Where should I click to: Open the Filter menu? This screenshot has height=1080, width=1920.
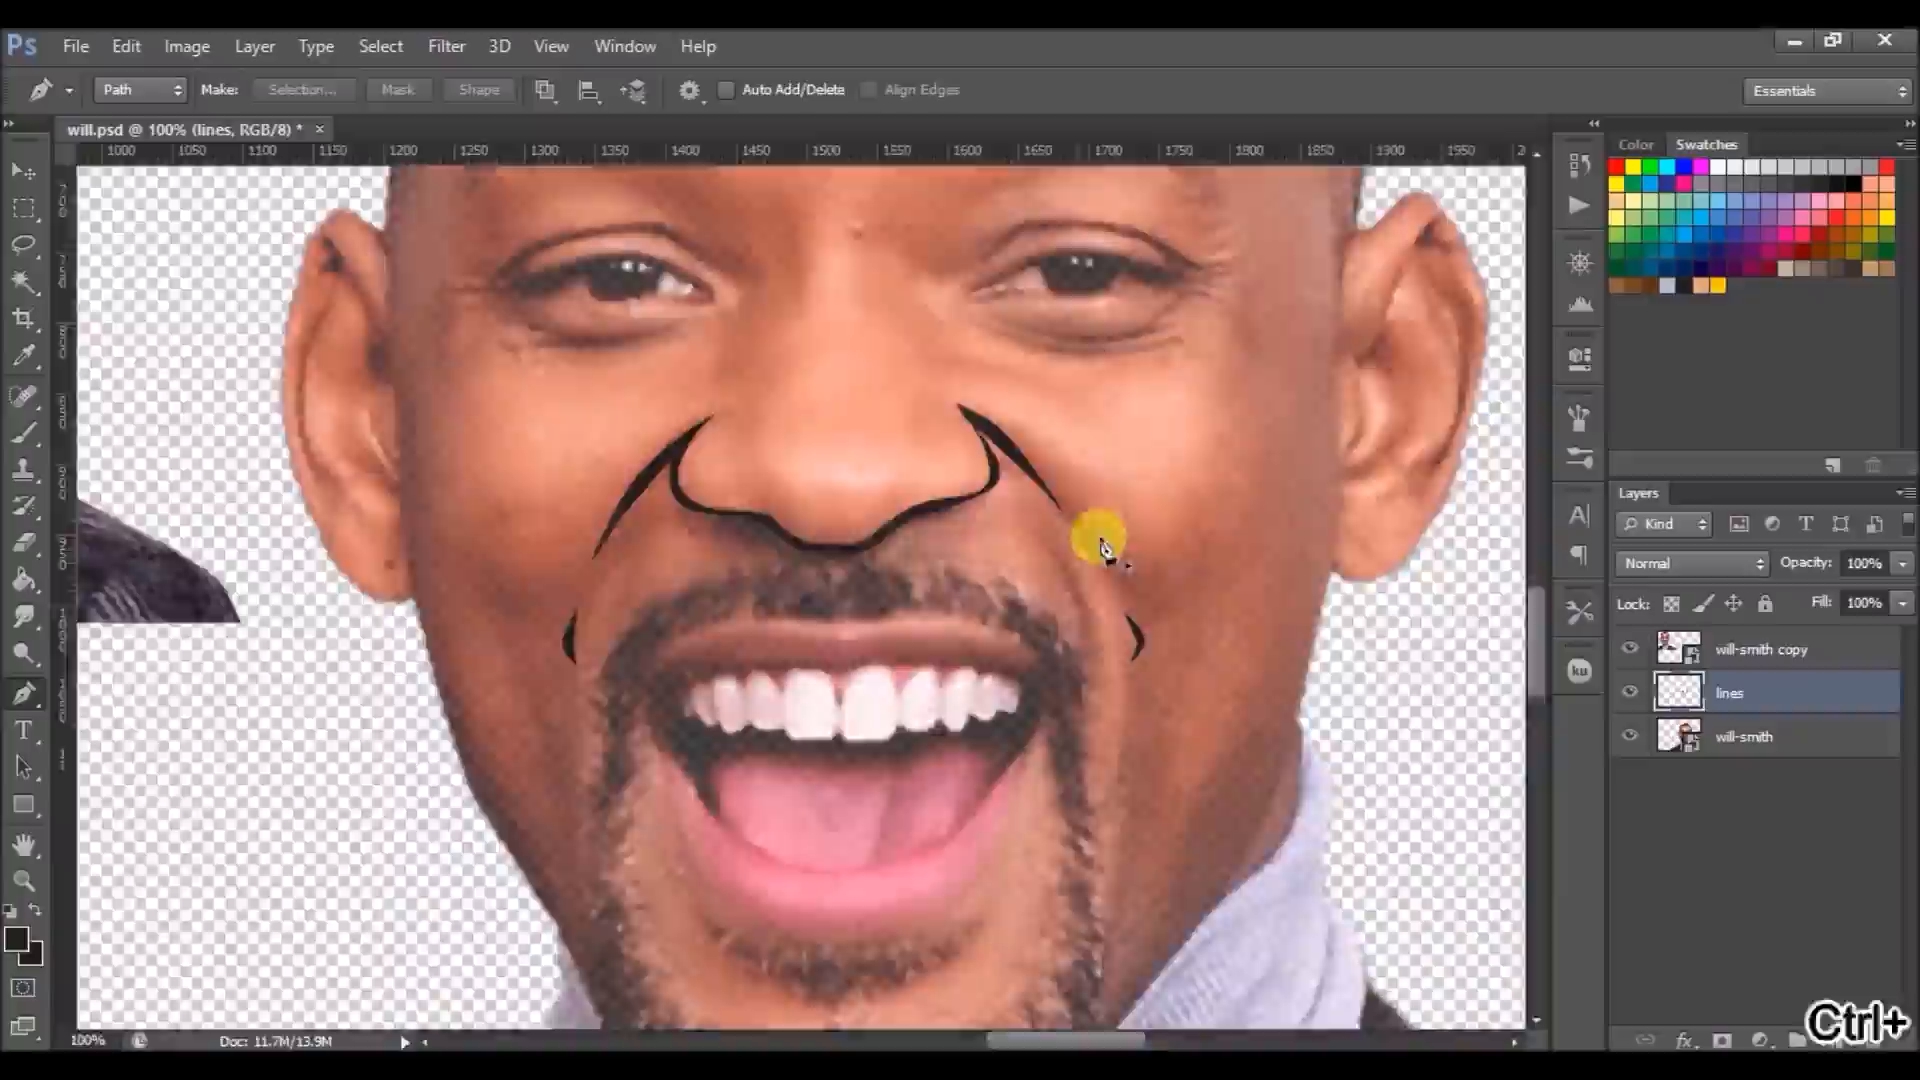tap(446, 46)
